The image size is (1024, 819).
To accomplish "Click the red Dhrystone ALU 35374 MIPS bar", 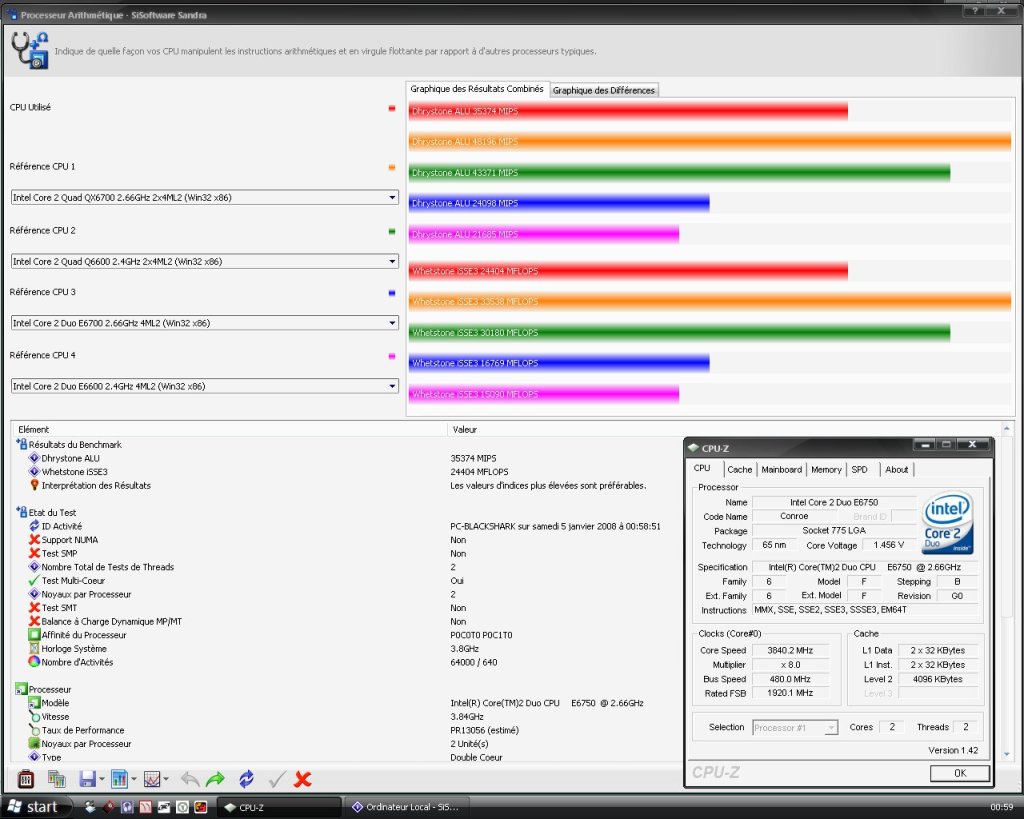I will 628,111.
